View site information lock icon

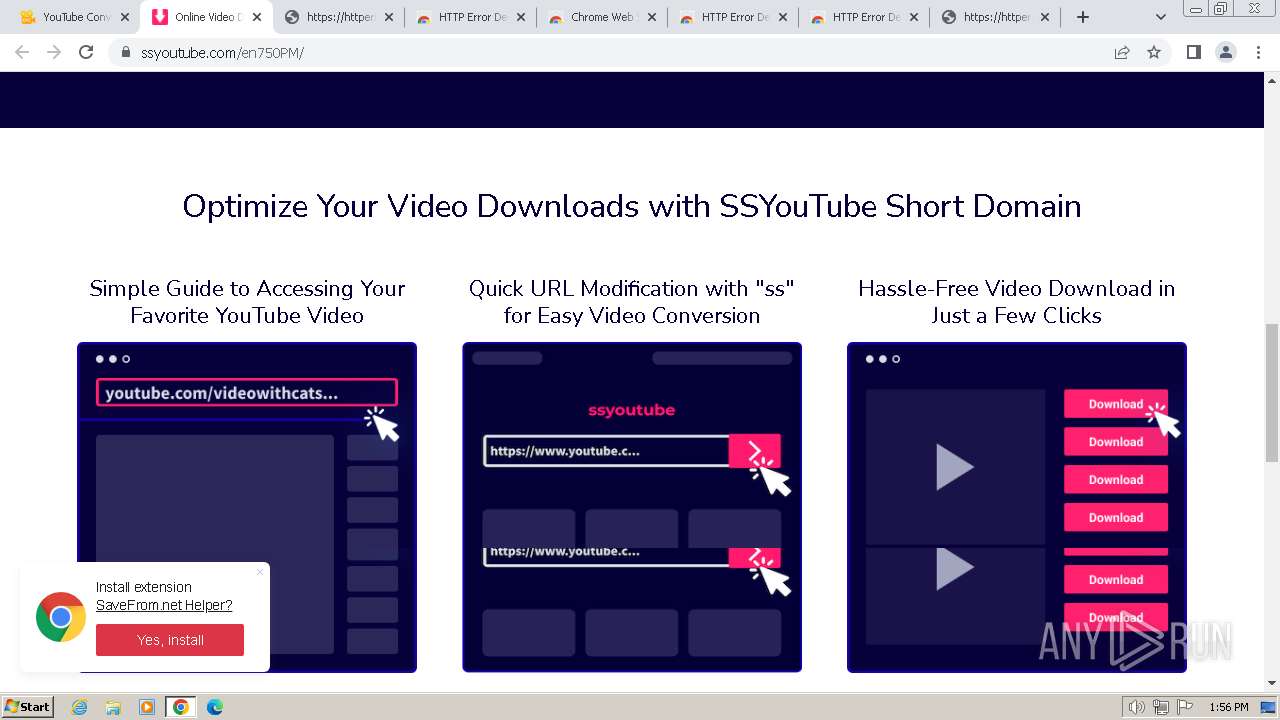point(125,52)
